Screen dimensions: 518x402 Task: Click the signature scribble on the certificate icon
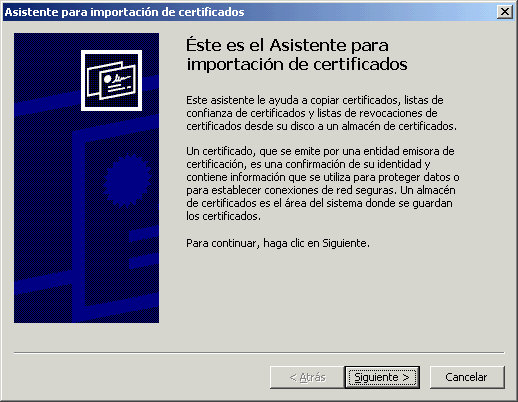tap(121, 78)
